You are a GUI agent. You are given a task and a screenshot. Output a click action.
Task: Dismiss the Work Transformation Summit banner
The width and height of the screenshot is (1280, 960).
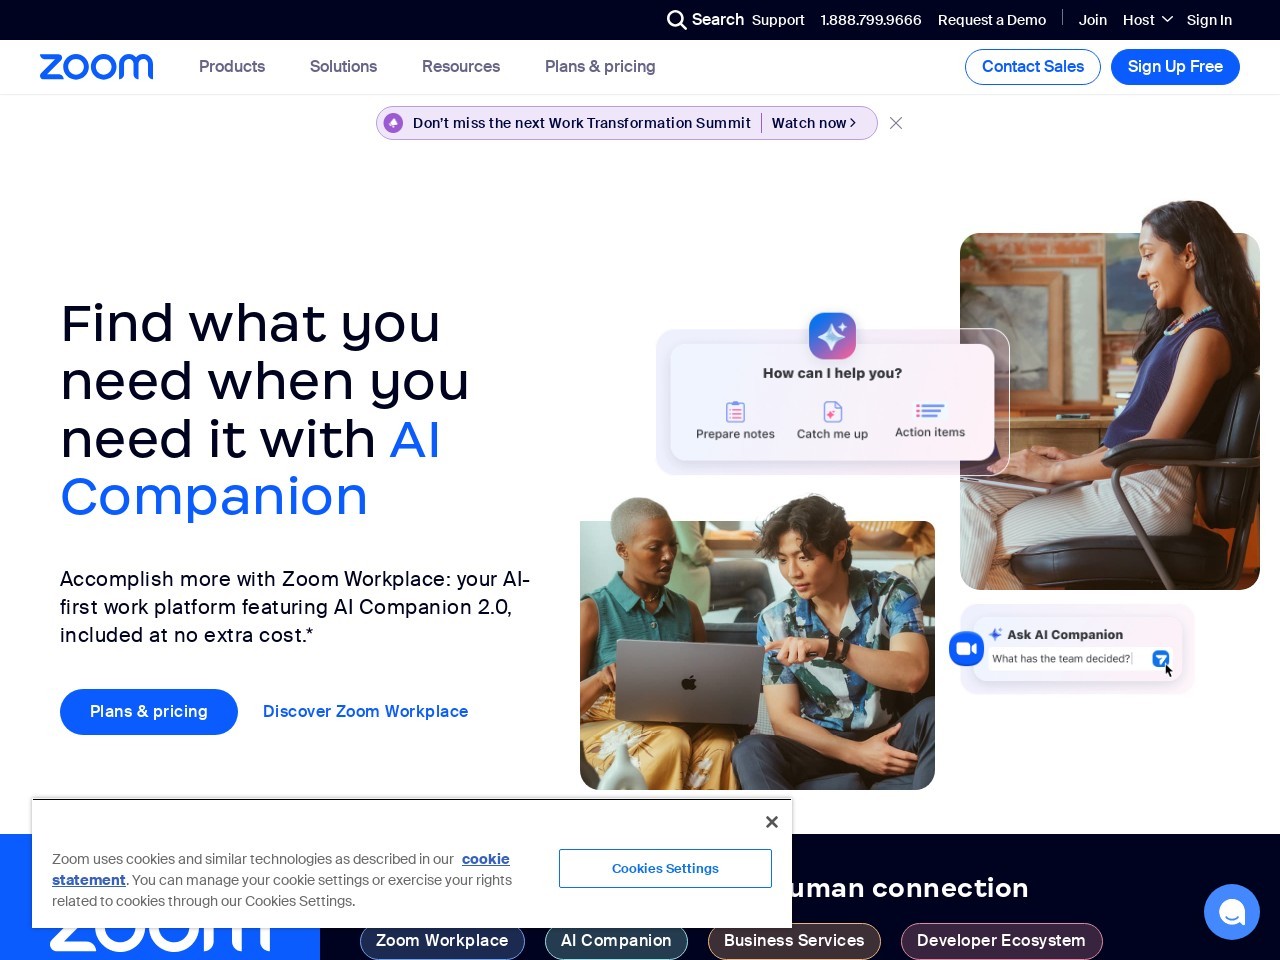click(x=896, y=123)
